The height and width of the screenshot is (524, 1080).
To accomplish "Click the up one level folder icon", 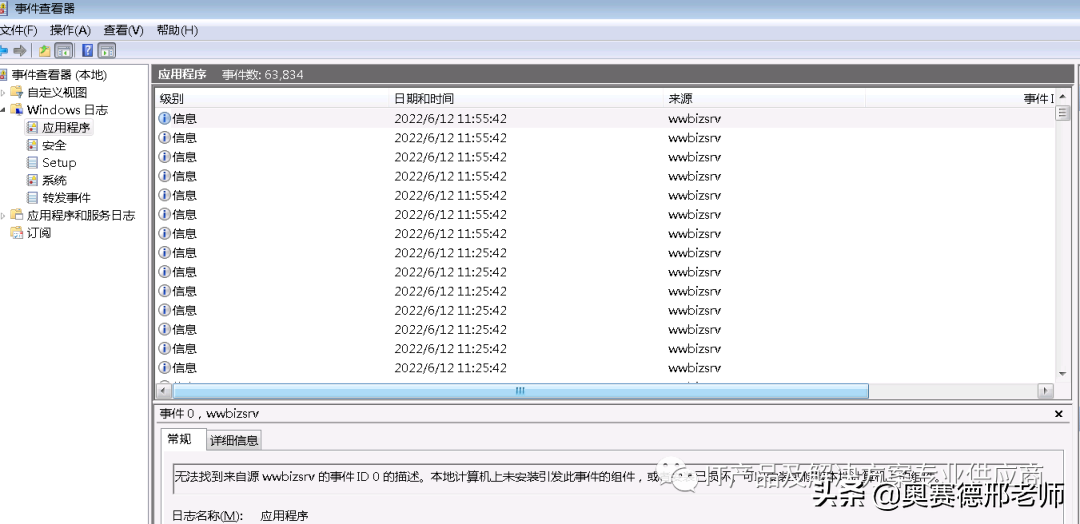I will (x=45, y=50).
